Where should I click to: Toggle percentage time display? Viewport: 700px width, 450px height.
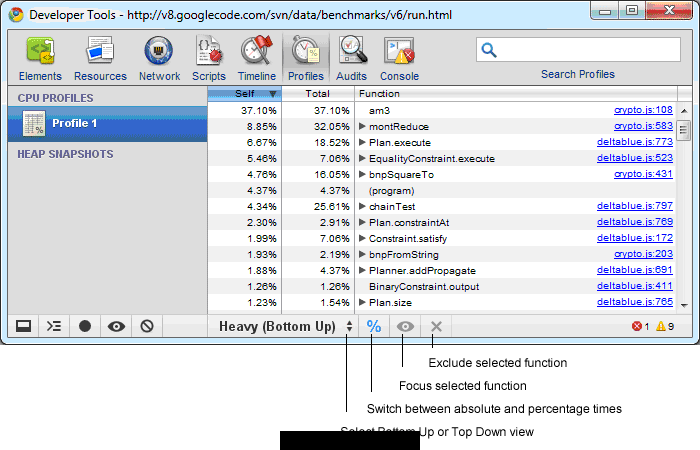click(x=374, y=326)
